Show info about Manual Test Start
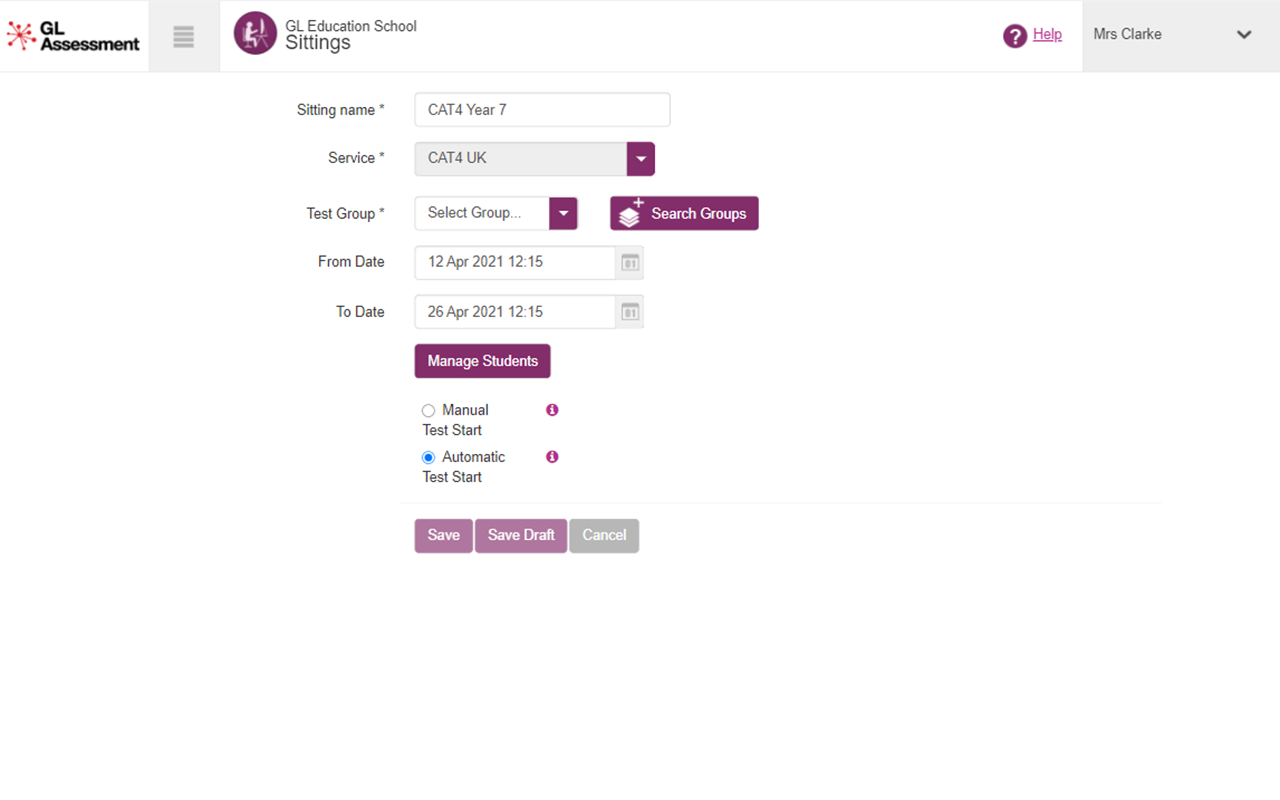Image resolution: width=1280 pixels, height=800 pixels. tap(552, 410)
